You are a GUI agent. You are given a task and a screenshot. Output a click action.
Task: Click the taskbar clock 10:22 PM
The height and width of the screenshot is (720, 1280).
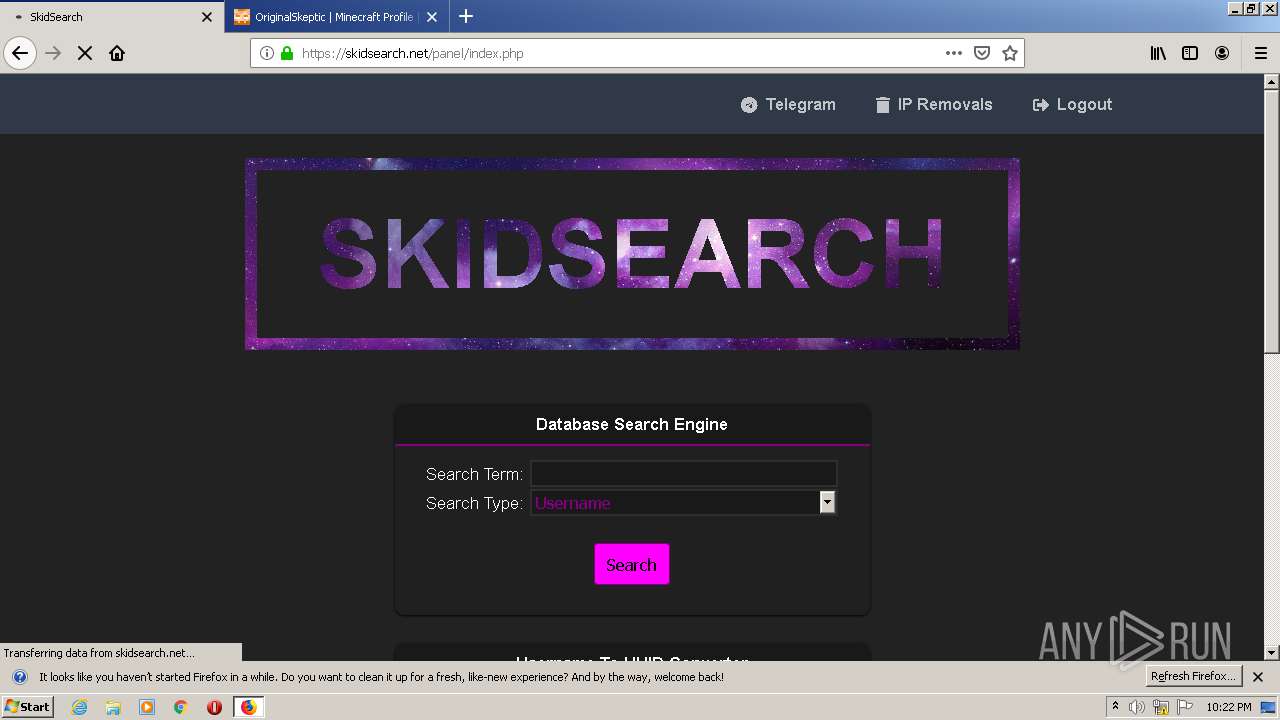(x=1229, y=707)
